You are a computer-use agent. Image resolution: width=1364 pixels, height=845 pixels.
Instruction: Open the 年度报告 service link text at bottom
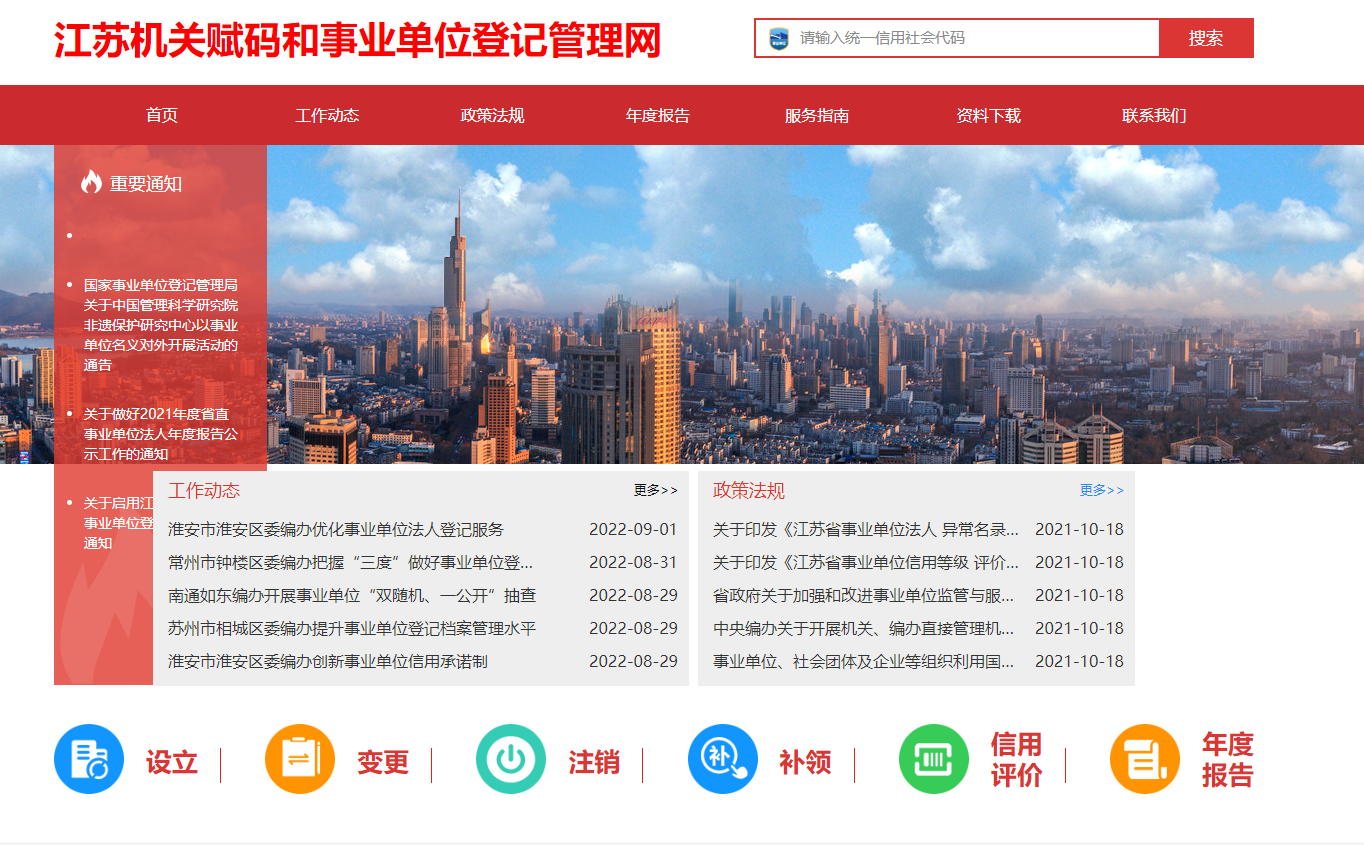[1228, 760]
